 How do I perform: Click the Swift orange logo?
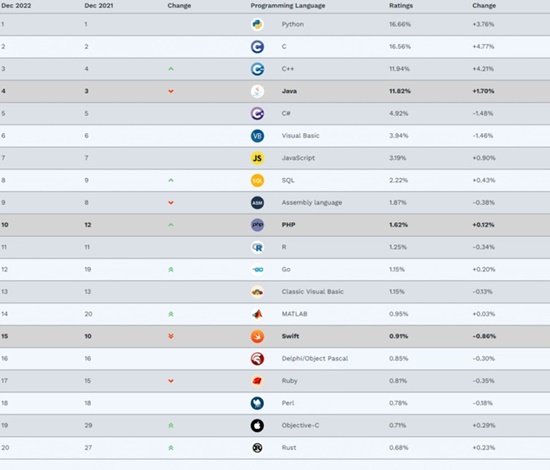257,336
